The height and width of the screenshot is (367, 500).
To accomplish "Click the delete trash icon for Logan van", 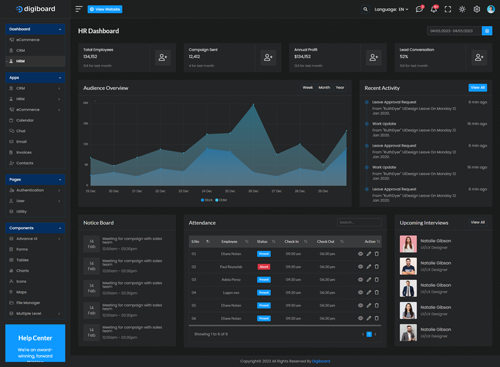I will pyautogui.click(x=377, y=292).
